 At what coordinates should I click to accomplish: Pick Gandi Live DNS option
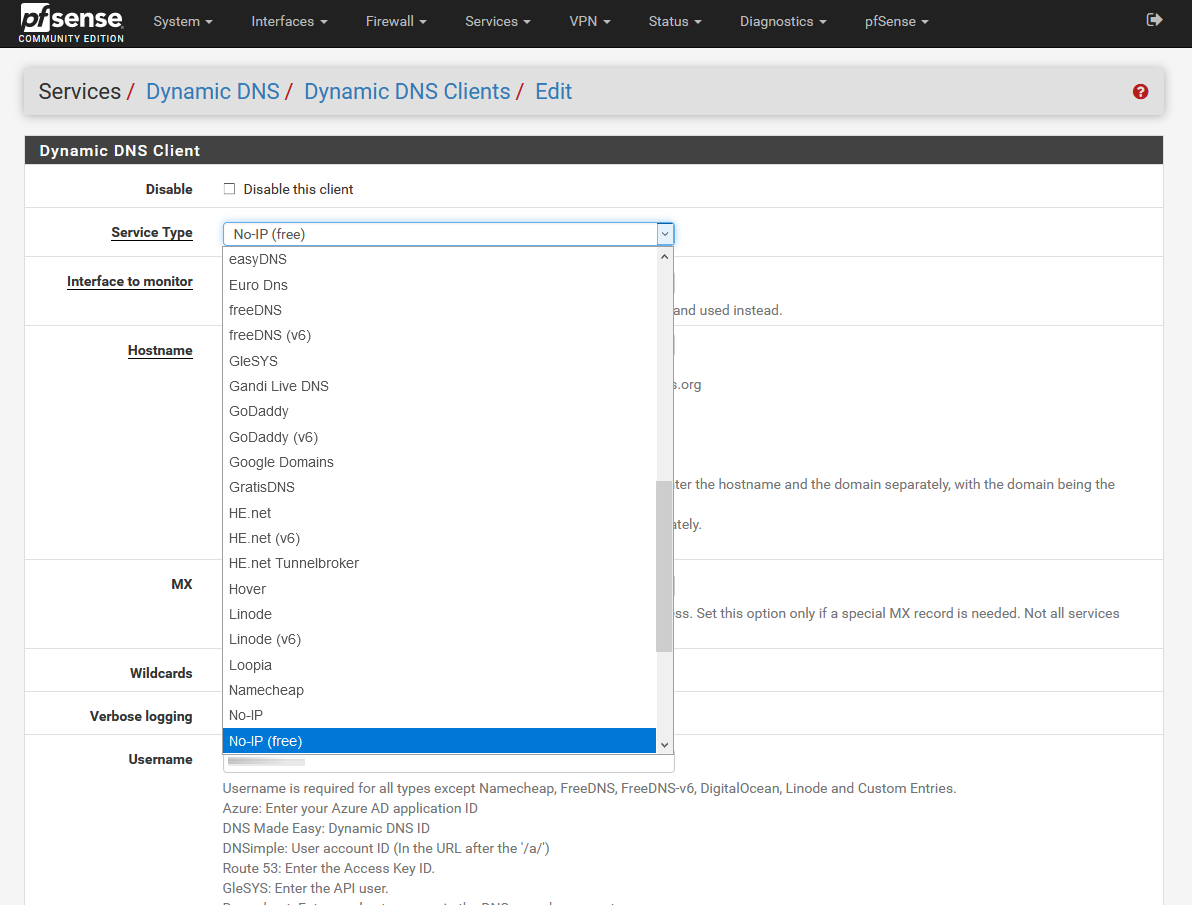[439, 386]
